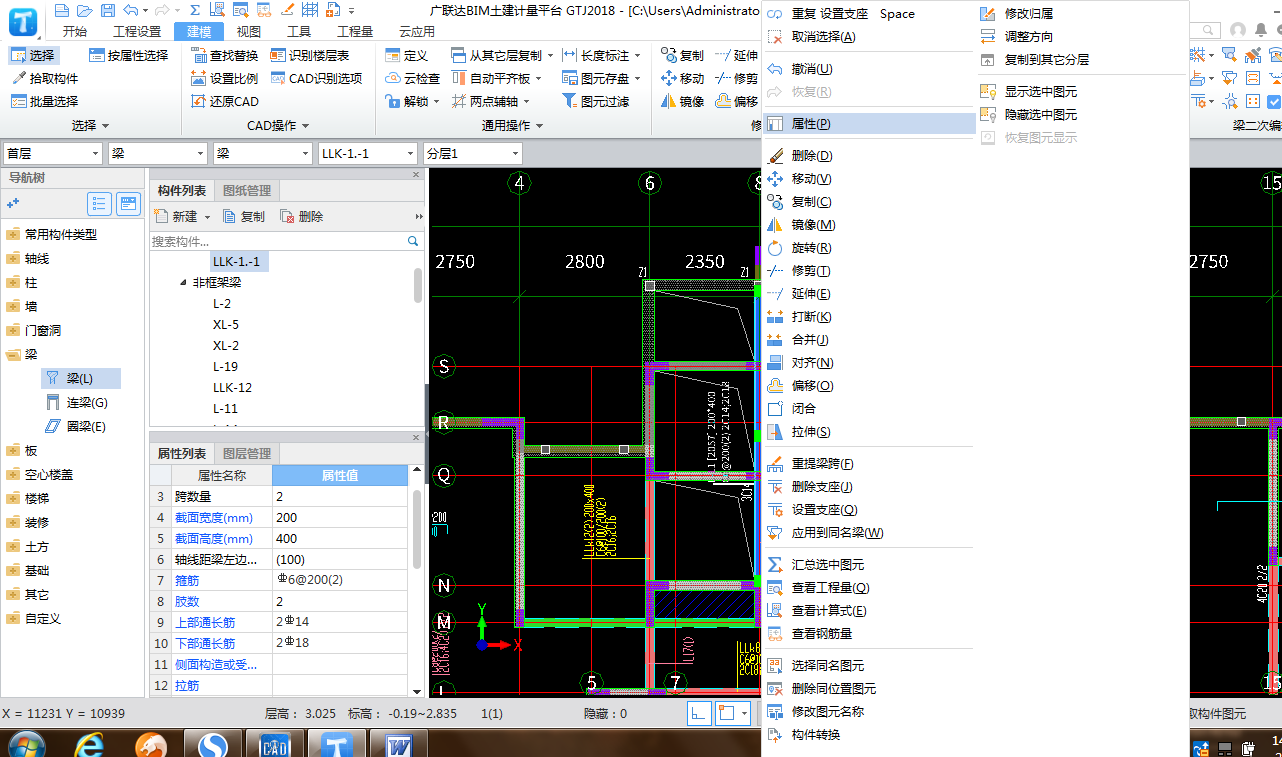
Task: Click 复制 copy button in component list
Action: click(x=244, y=216)
